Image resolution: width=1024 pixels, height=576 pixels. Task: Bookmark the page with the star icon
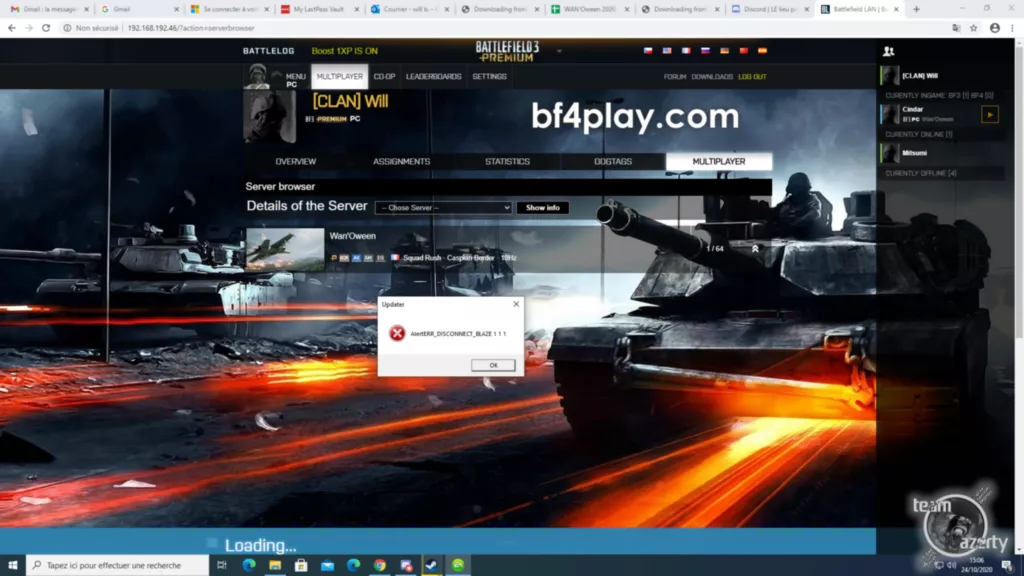974,28
